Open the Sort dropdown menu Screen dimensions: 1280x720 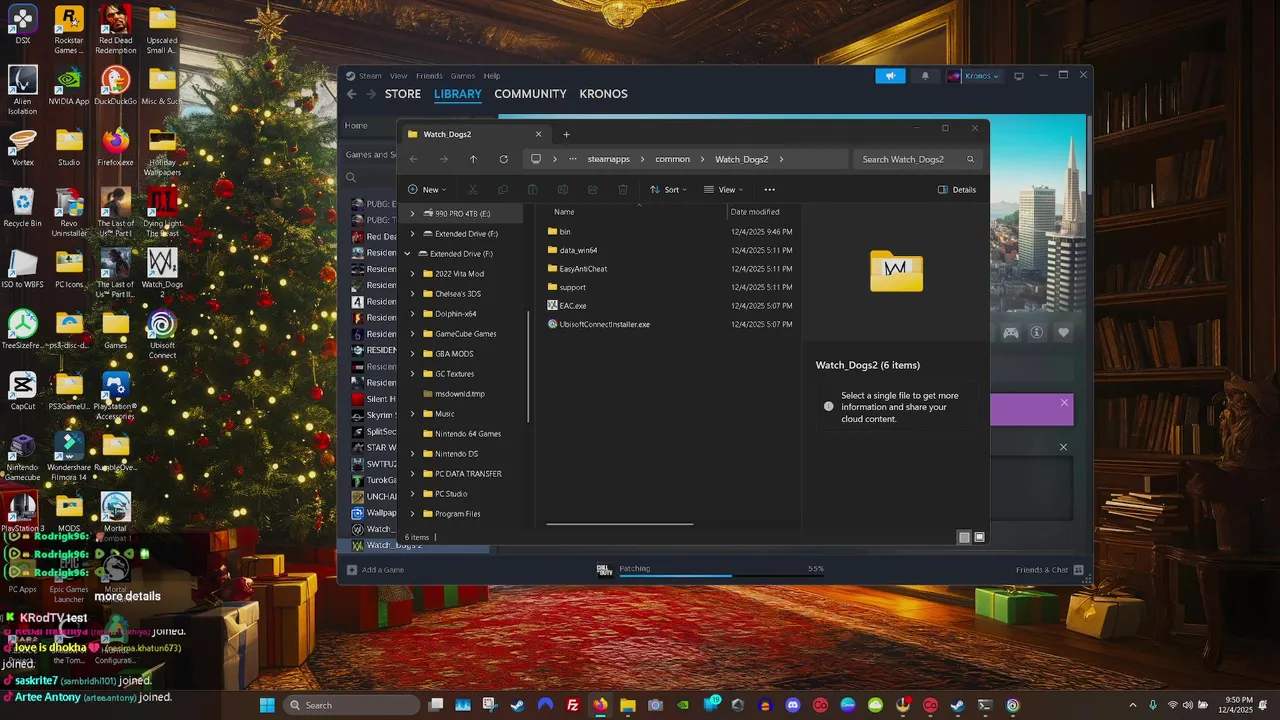668,189
